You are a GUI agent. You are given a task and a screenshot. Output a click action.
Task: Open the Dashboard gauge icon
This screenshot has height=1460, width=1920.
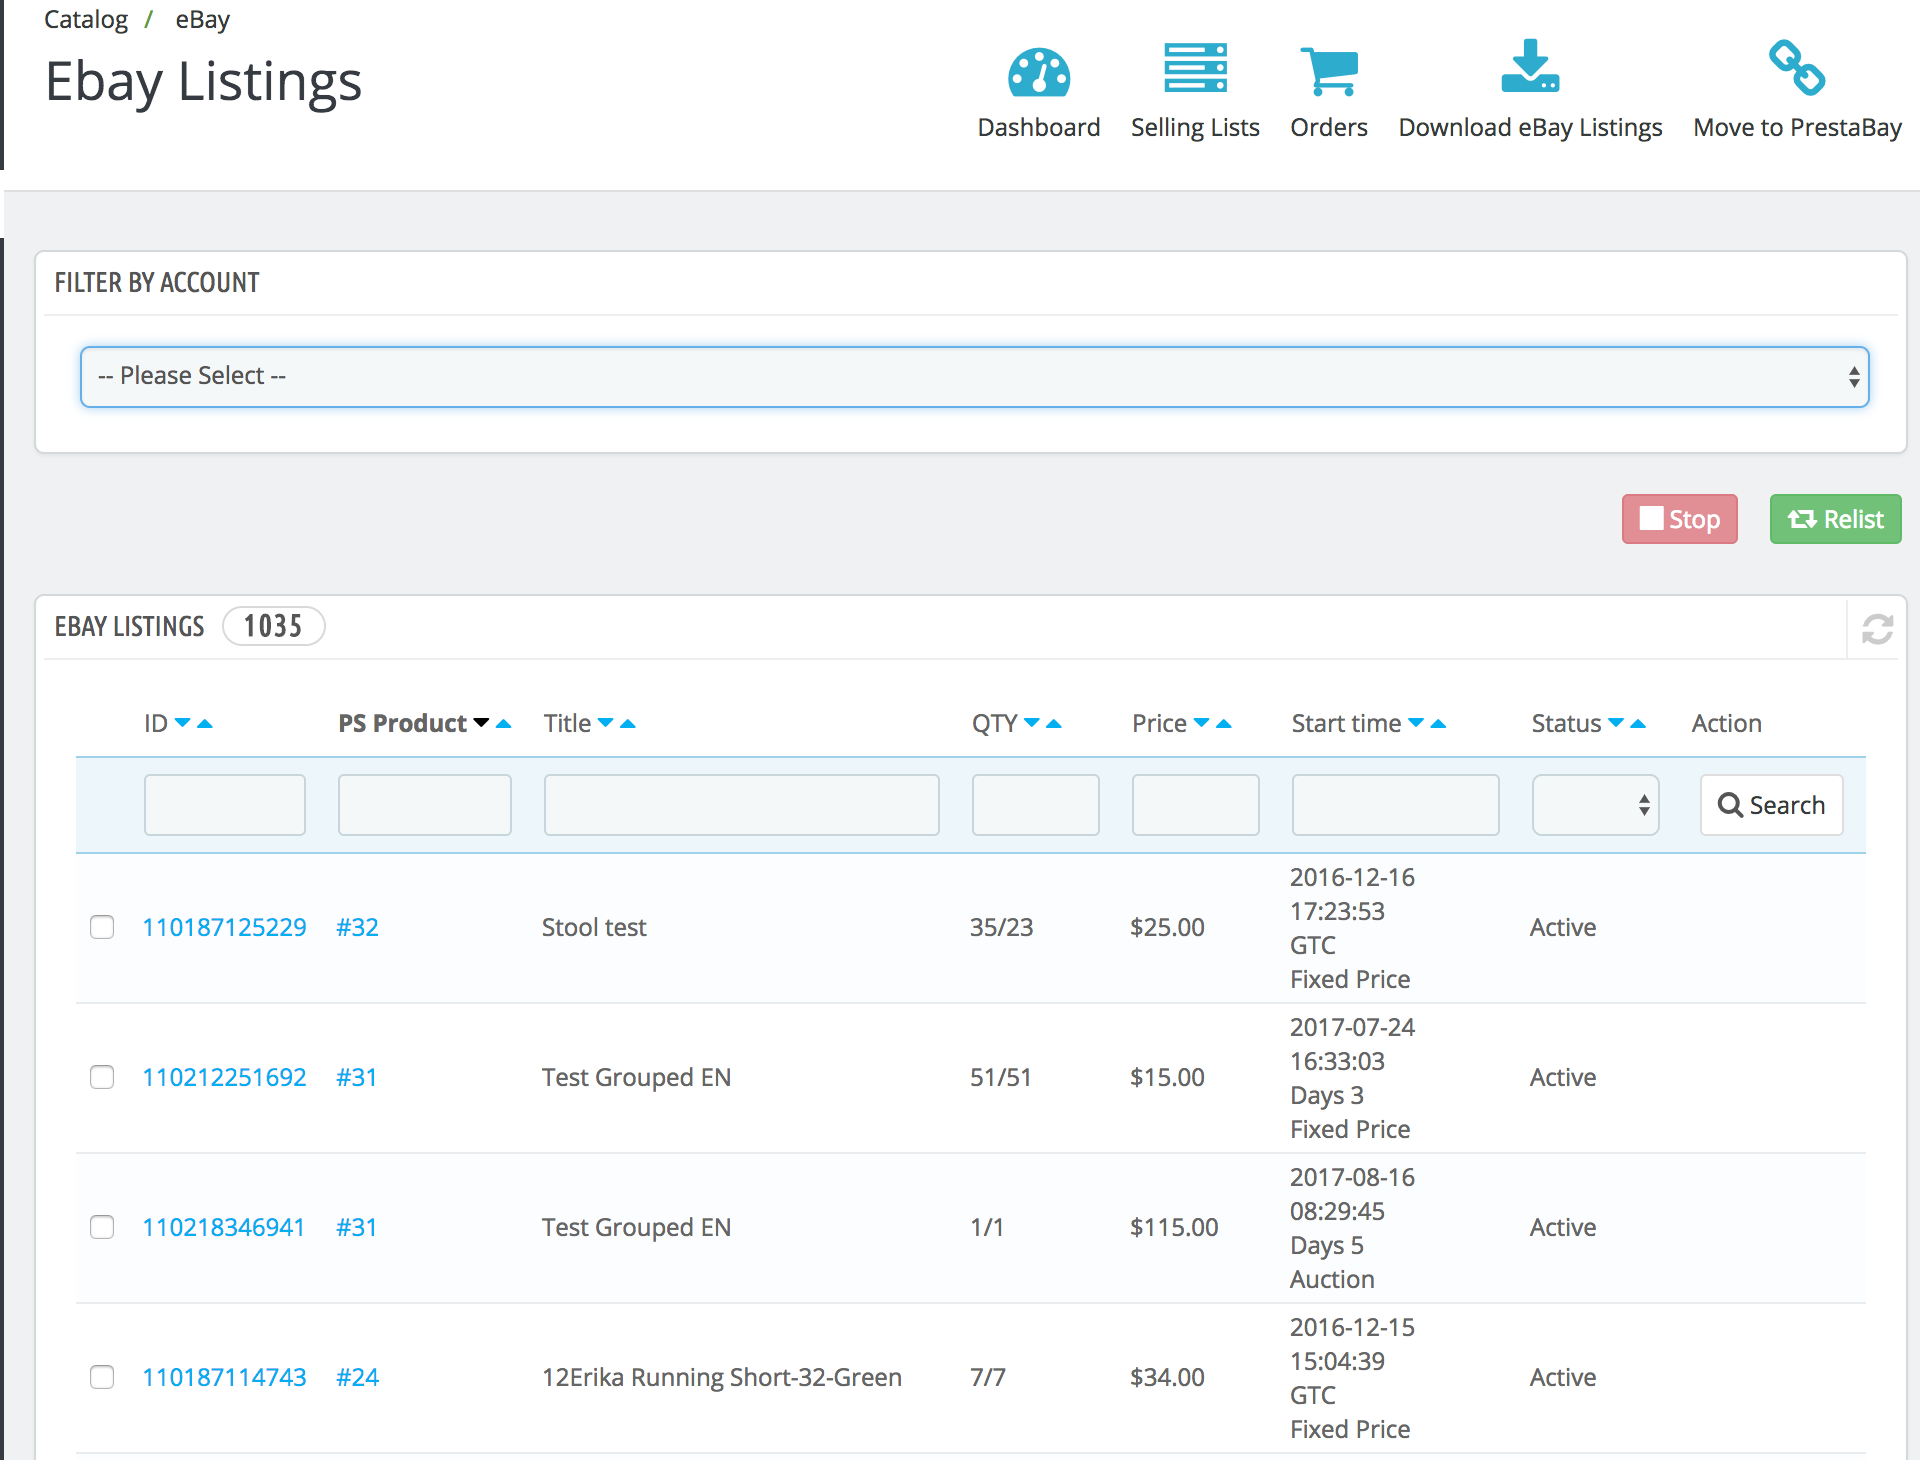tap(1039, 72)
